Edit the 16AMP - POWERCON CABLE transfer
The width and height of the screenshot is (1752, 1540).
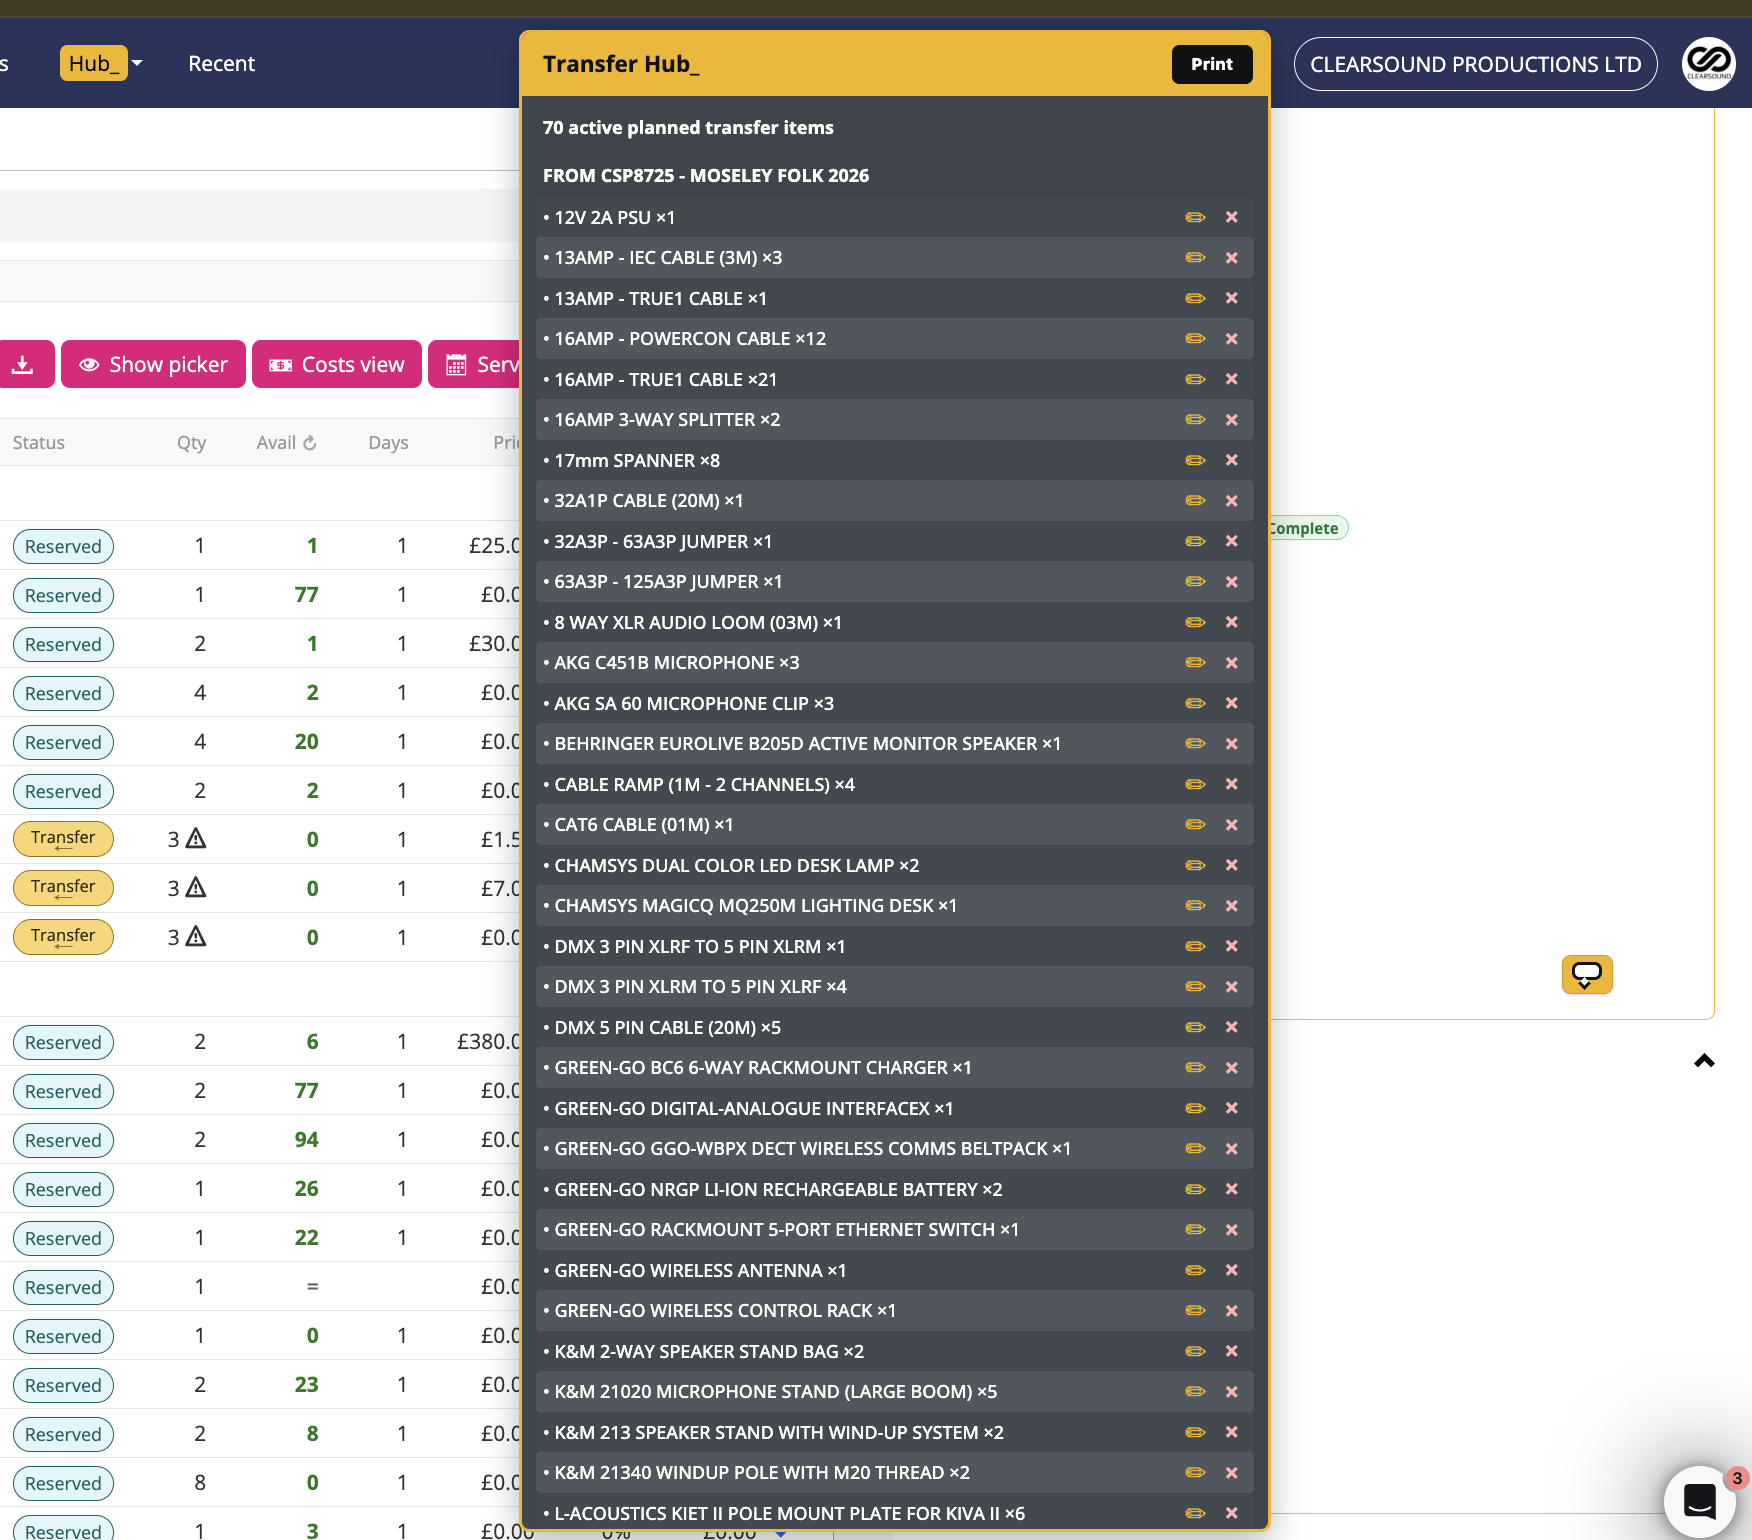(1195, 339)
